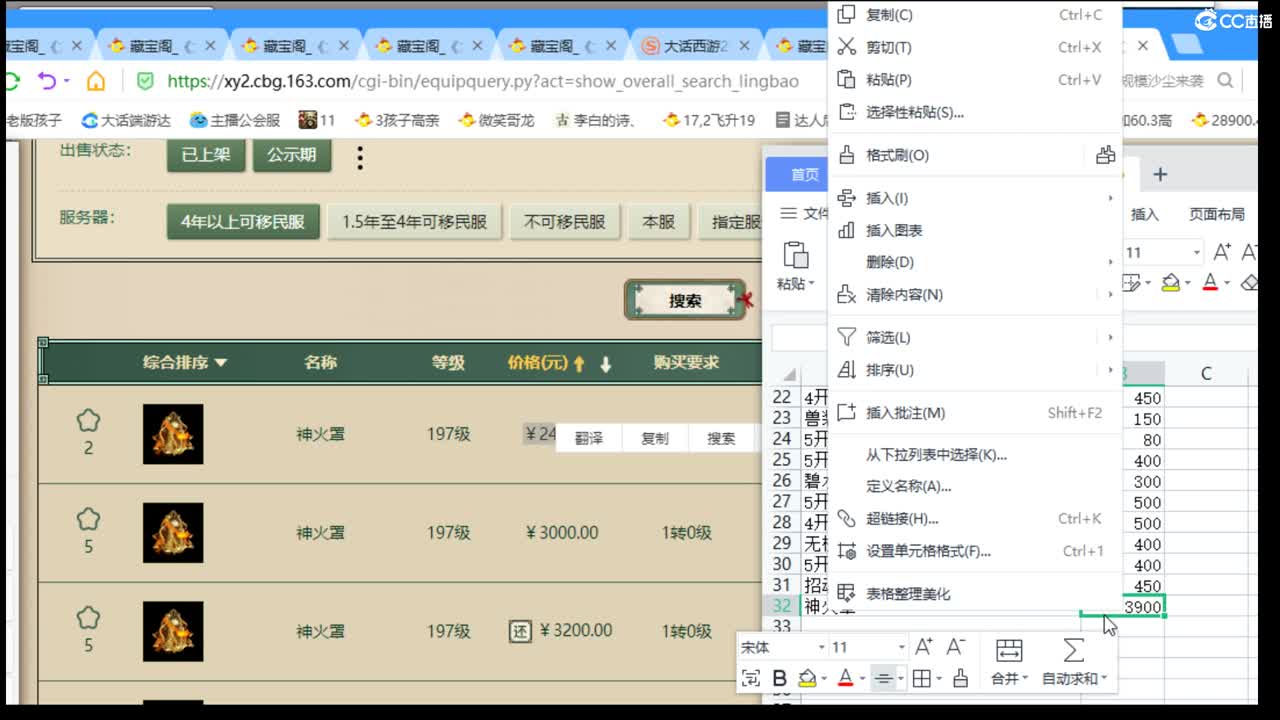Image resolution: width=1280 pixels, height=720 pixels.
Task: Toggle 4年以上可移民服 server filter
Action: click(243, 222)
